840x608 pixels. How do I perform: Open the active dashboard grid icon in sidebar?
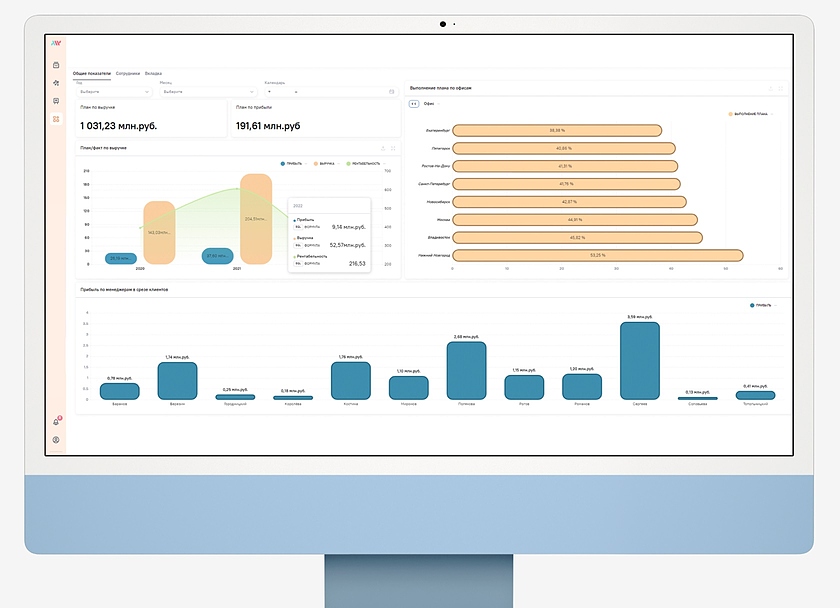[56, 119]
